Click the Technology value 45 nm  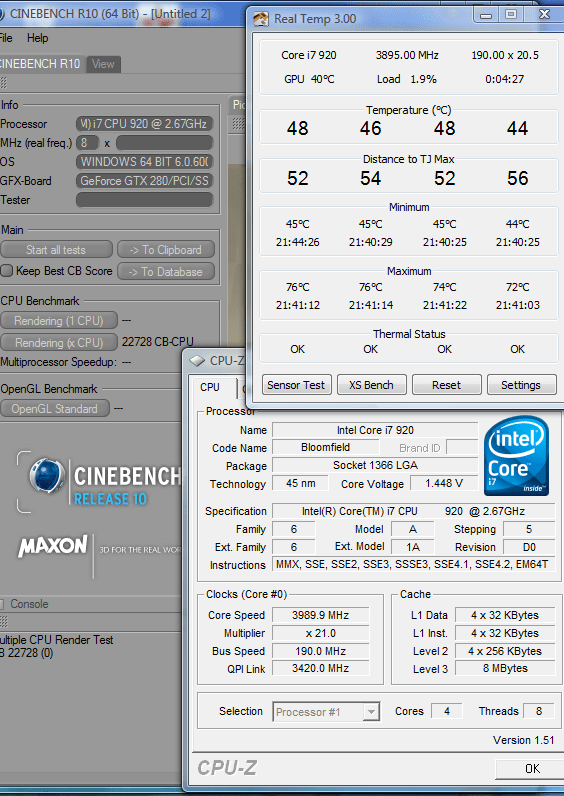(301, 483)
